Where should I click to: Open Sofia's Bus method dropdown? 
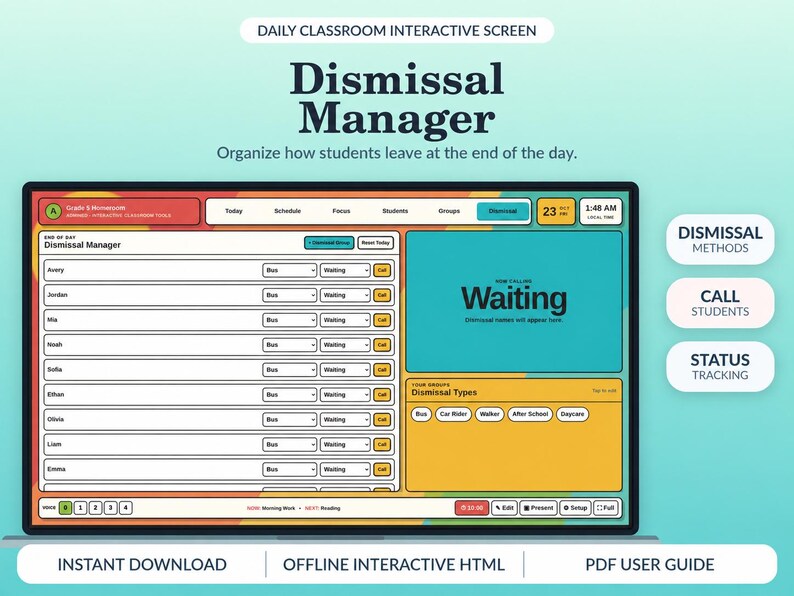pos(290,370)
